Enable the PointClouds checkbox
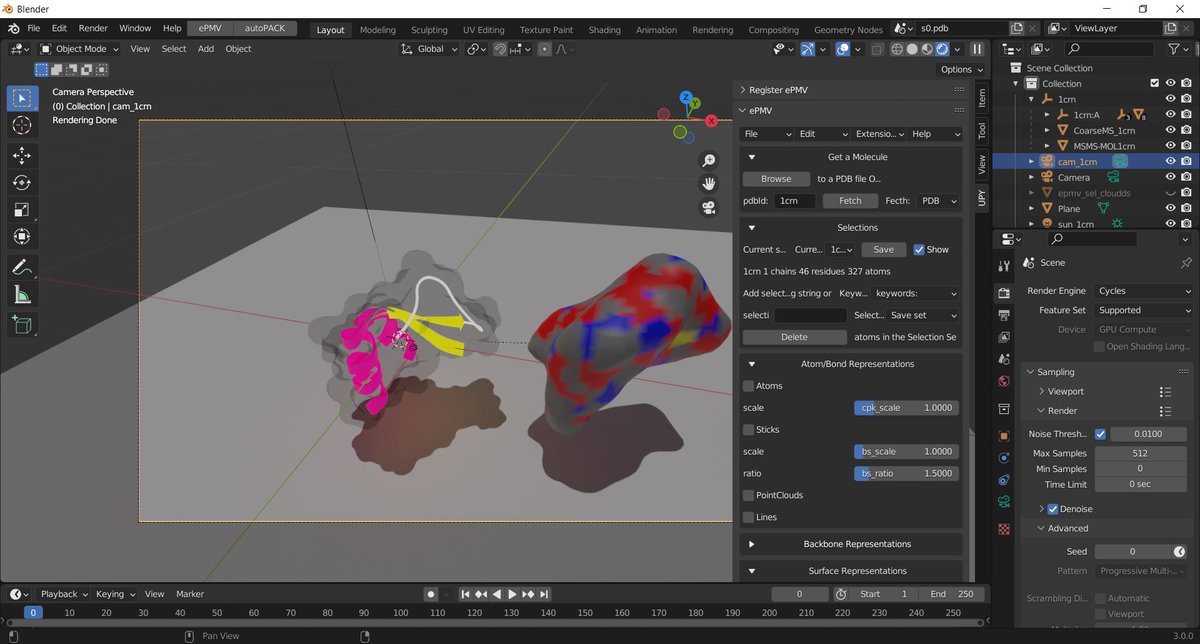The height and width of the screenshot is (644, 1200). pyautogui.click(x=748, y=496)
